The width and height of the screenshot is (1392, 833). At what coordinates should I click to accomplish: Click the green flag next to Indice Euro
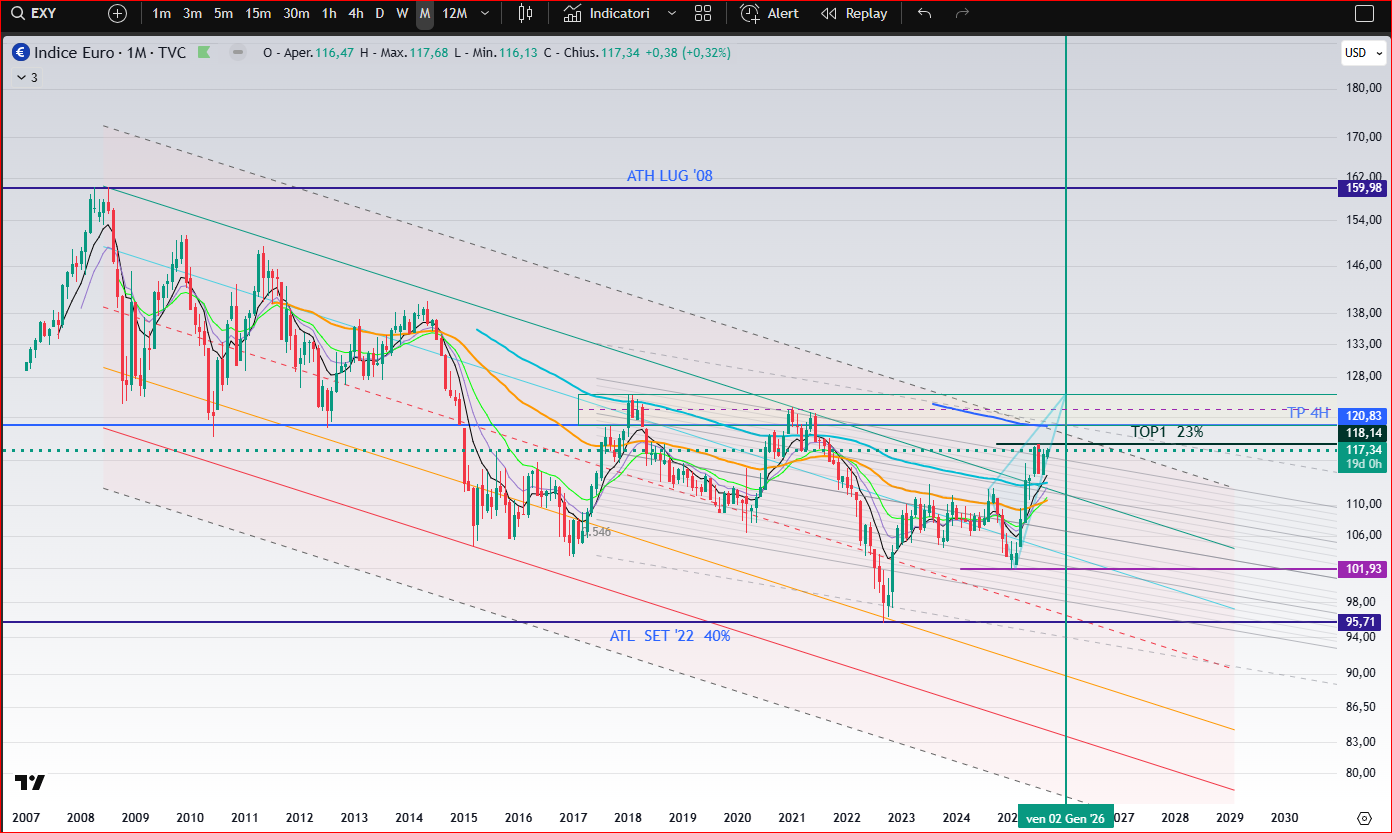tap(205, 53)
